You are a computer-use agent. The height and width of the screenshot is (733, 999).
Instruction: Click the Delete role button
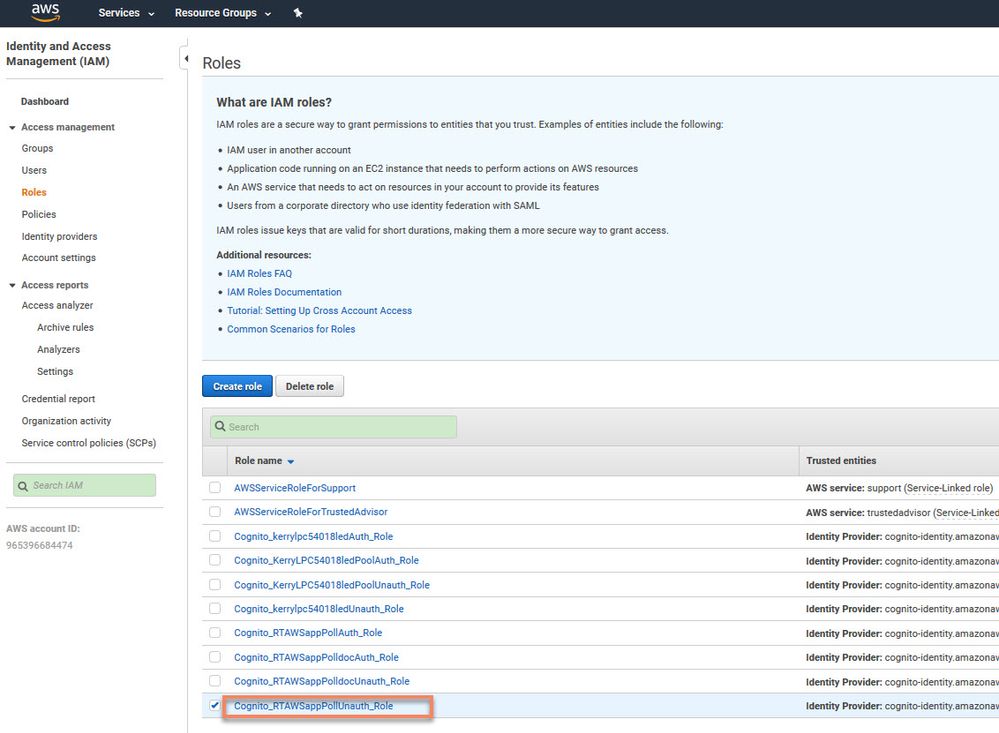pyautogui.click(x=309, y=387)
